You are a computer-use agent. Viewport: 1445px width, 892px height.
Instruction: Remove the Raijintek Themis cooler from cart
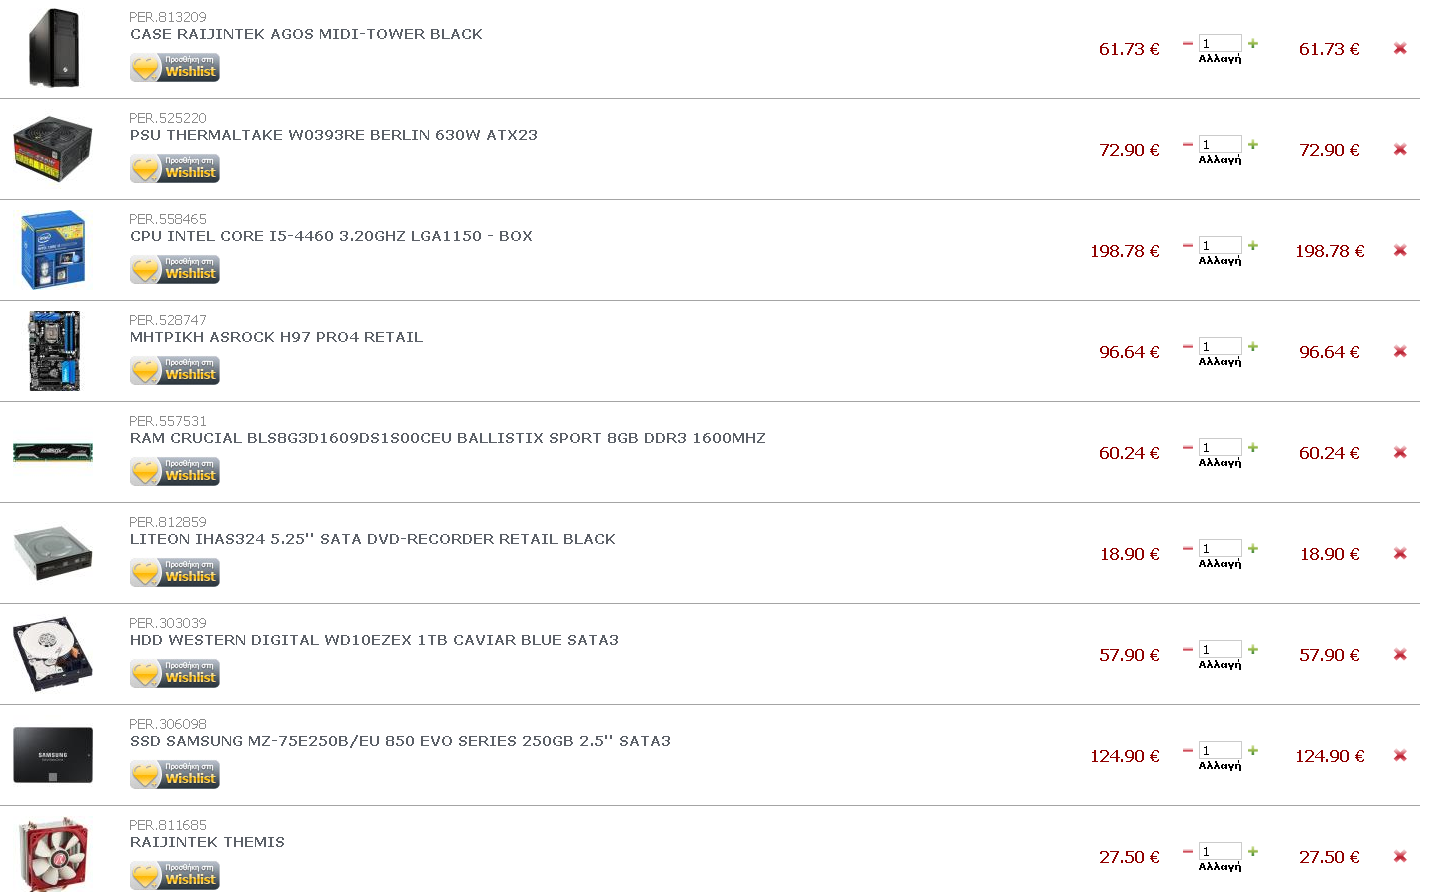tap(1400, 857)
